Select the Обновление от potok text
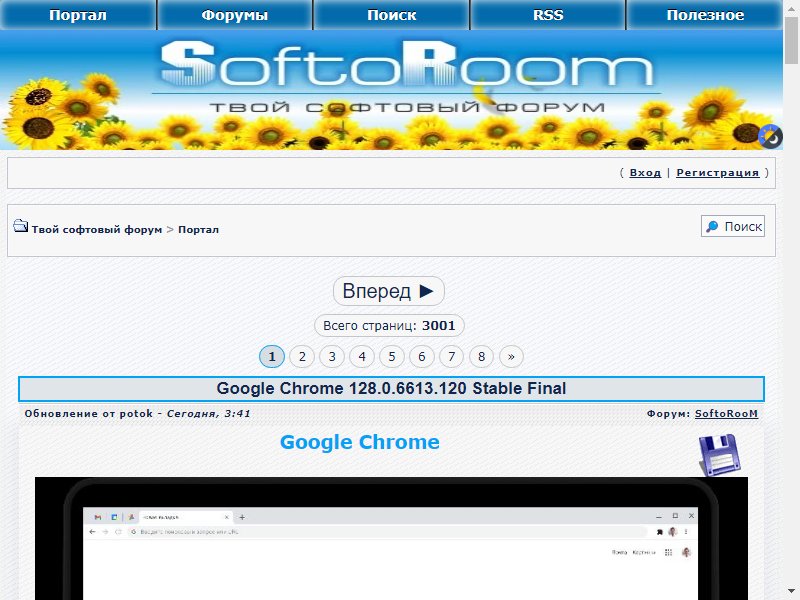This screenshot has width=800, height=600. click(88, 414)
